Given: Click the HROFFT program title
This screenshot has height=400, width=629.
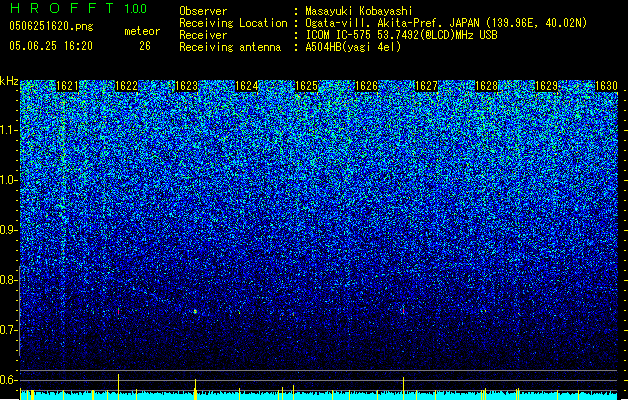Looking at the screenshot, I should click(62, 8).
